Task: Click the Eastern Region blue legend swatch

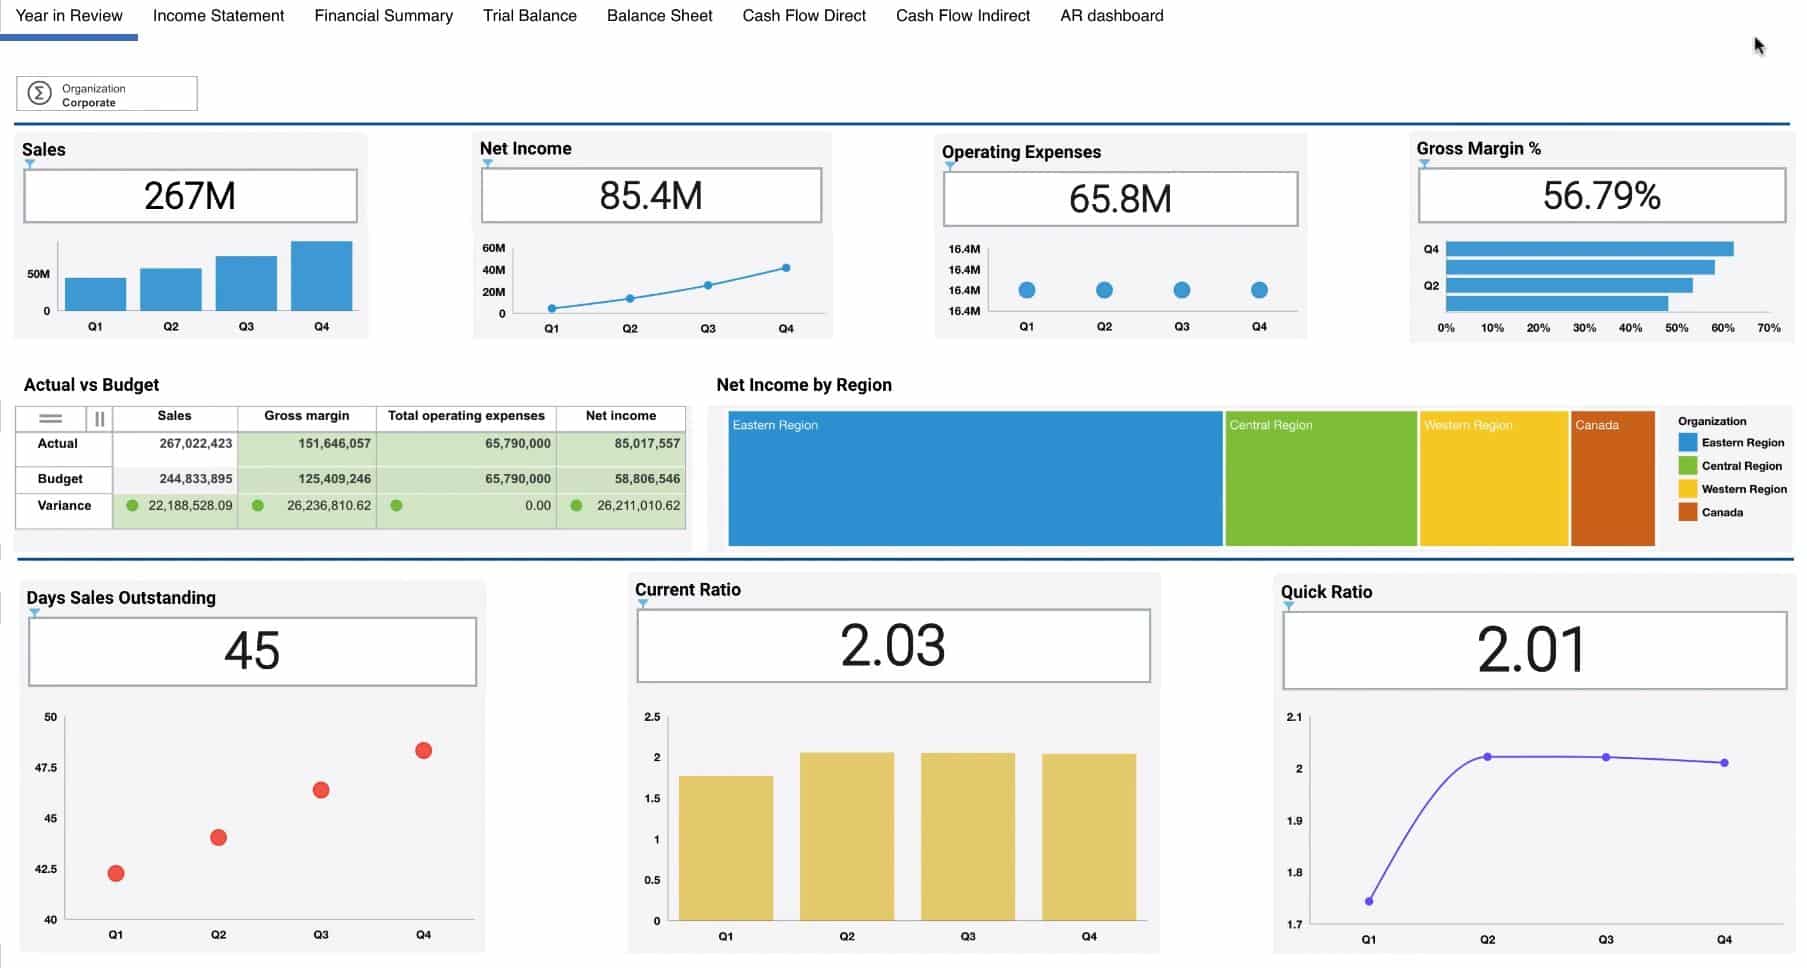Action: [1687, 443]
